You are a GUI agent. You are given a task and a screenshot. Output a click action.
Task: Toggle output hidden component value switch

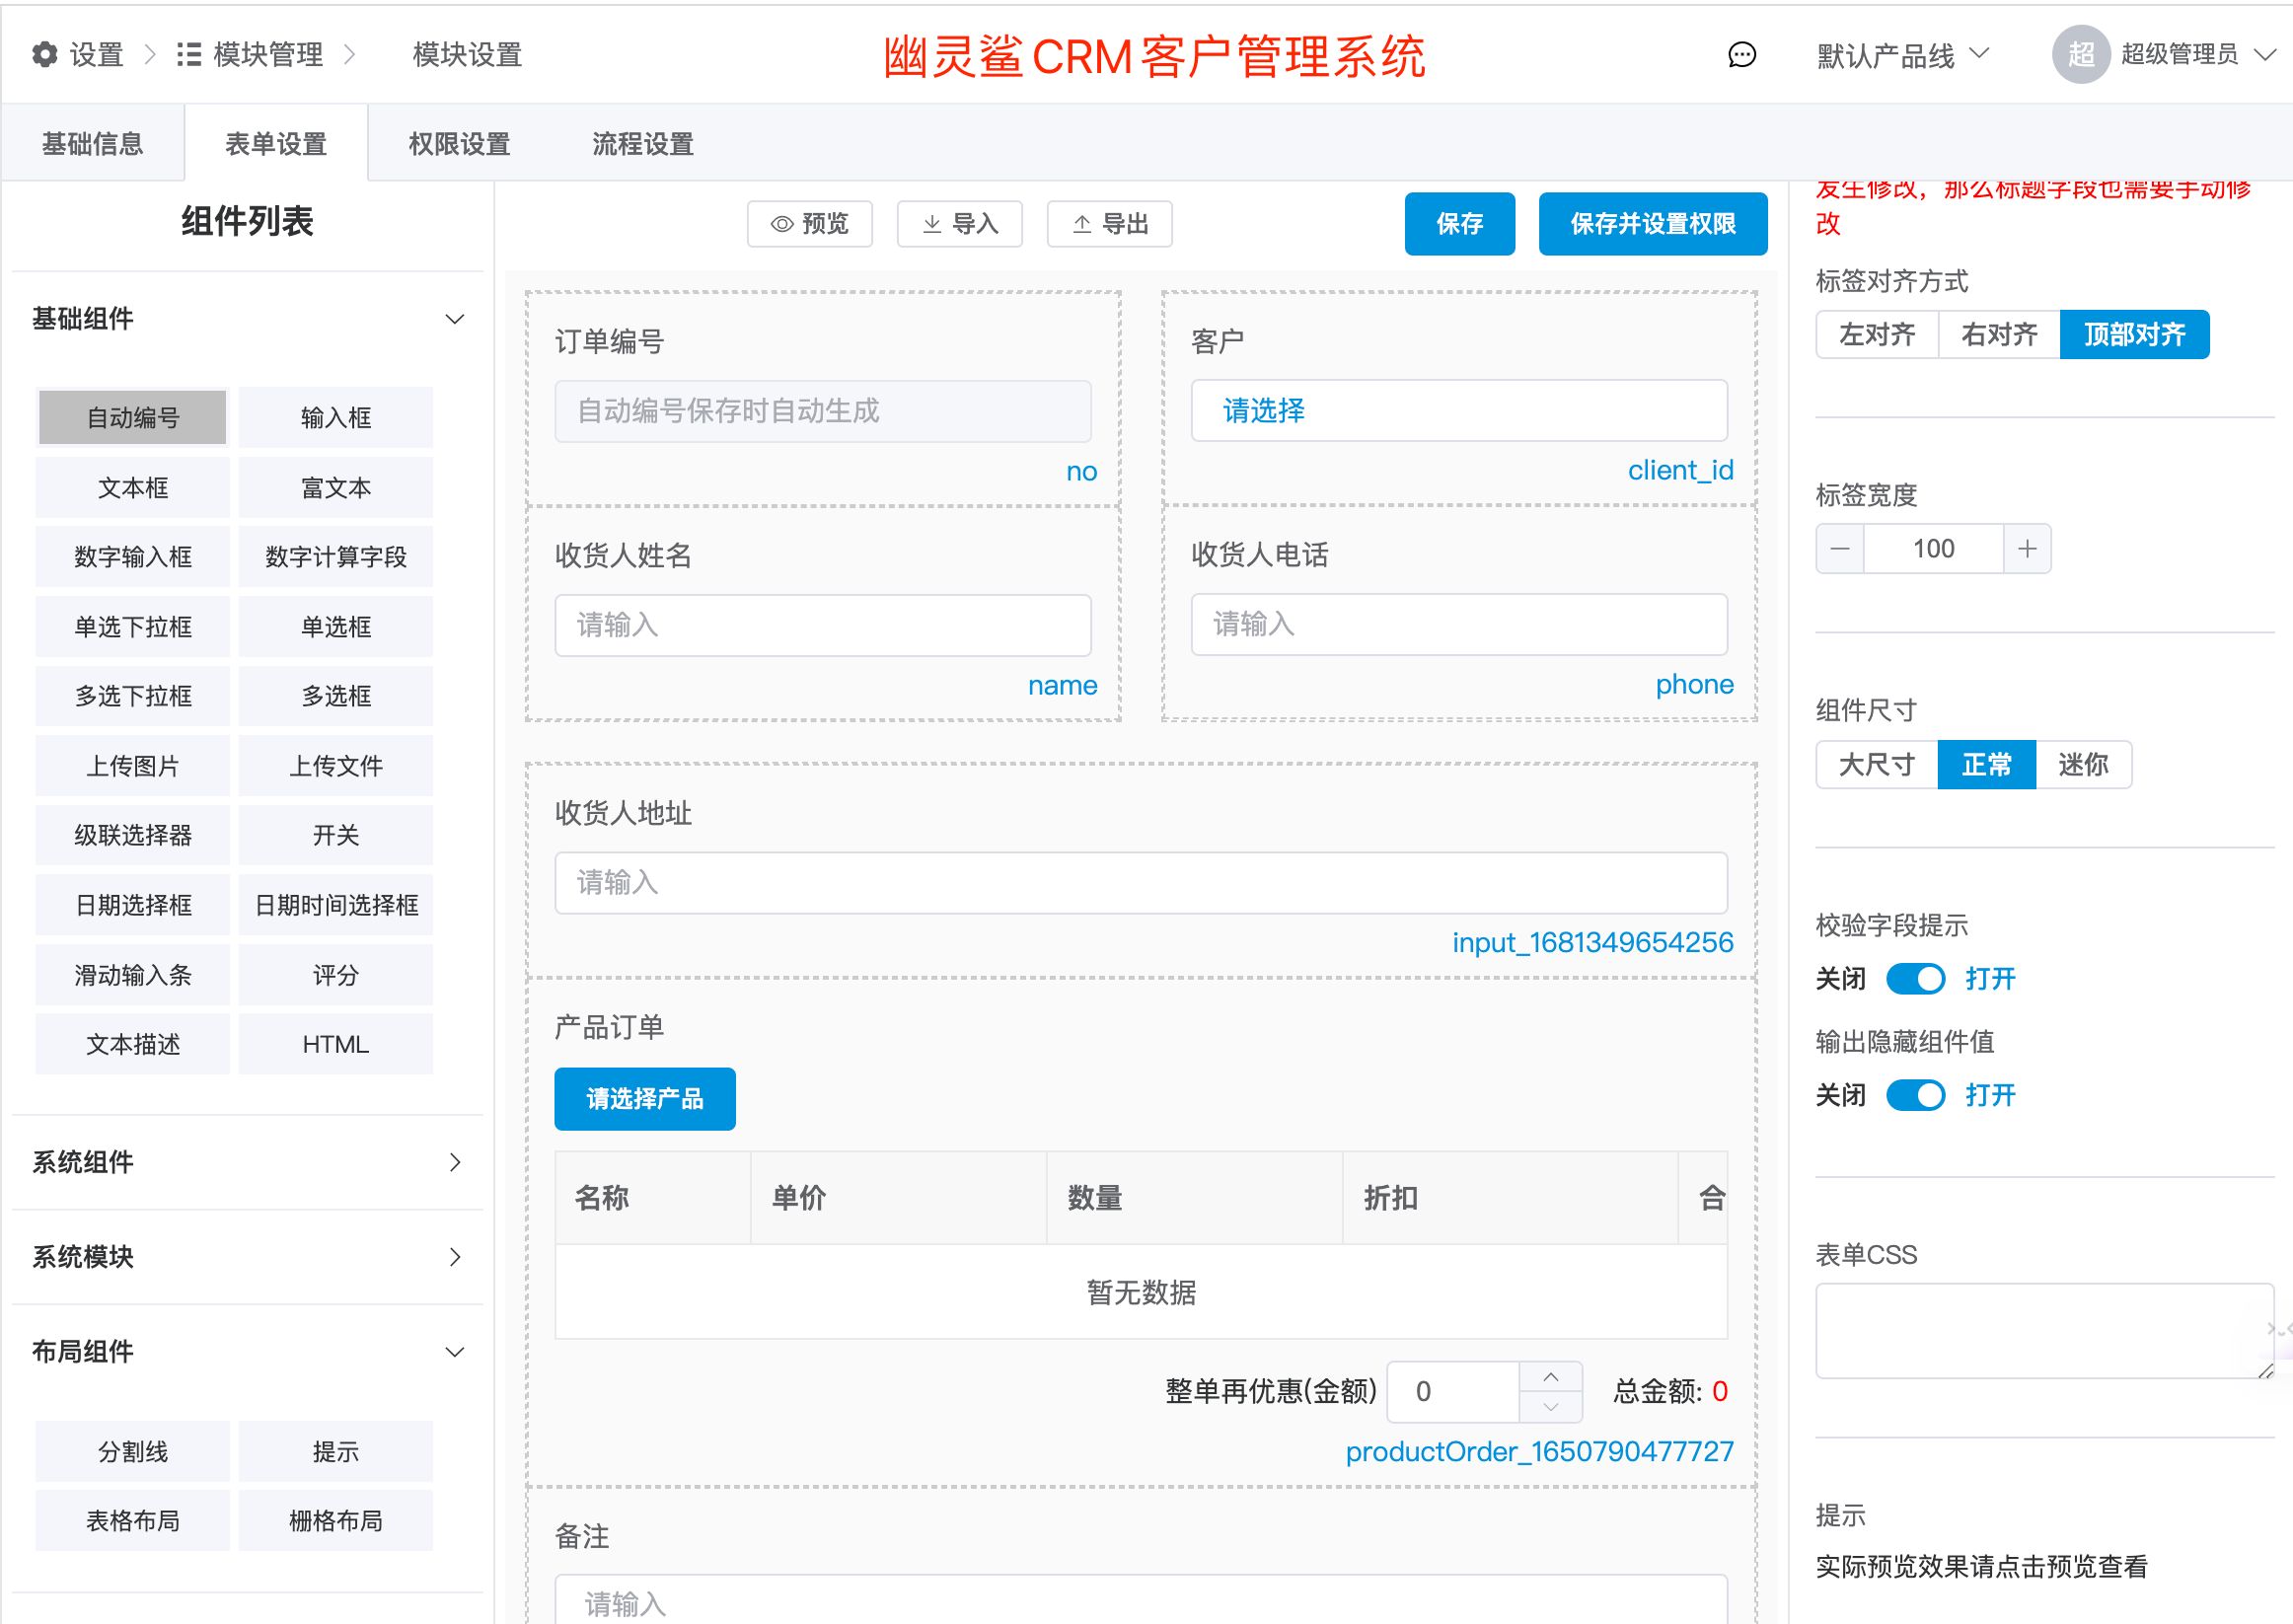pos(1915,1095)
